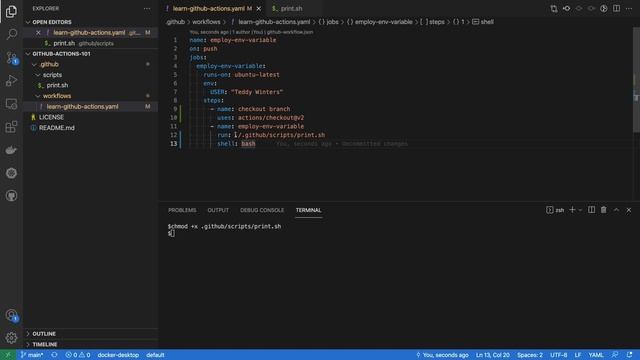Click the toggle file blame icon in editor toolbar

pos(604,9)
